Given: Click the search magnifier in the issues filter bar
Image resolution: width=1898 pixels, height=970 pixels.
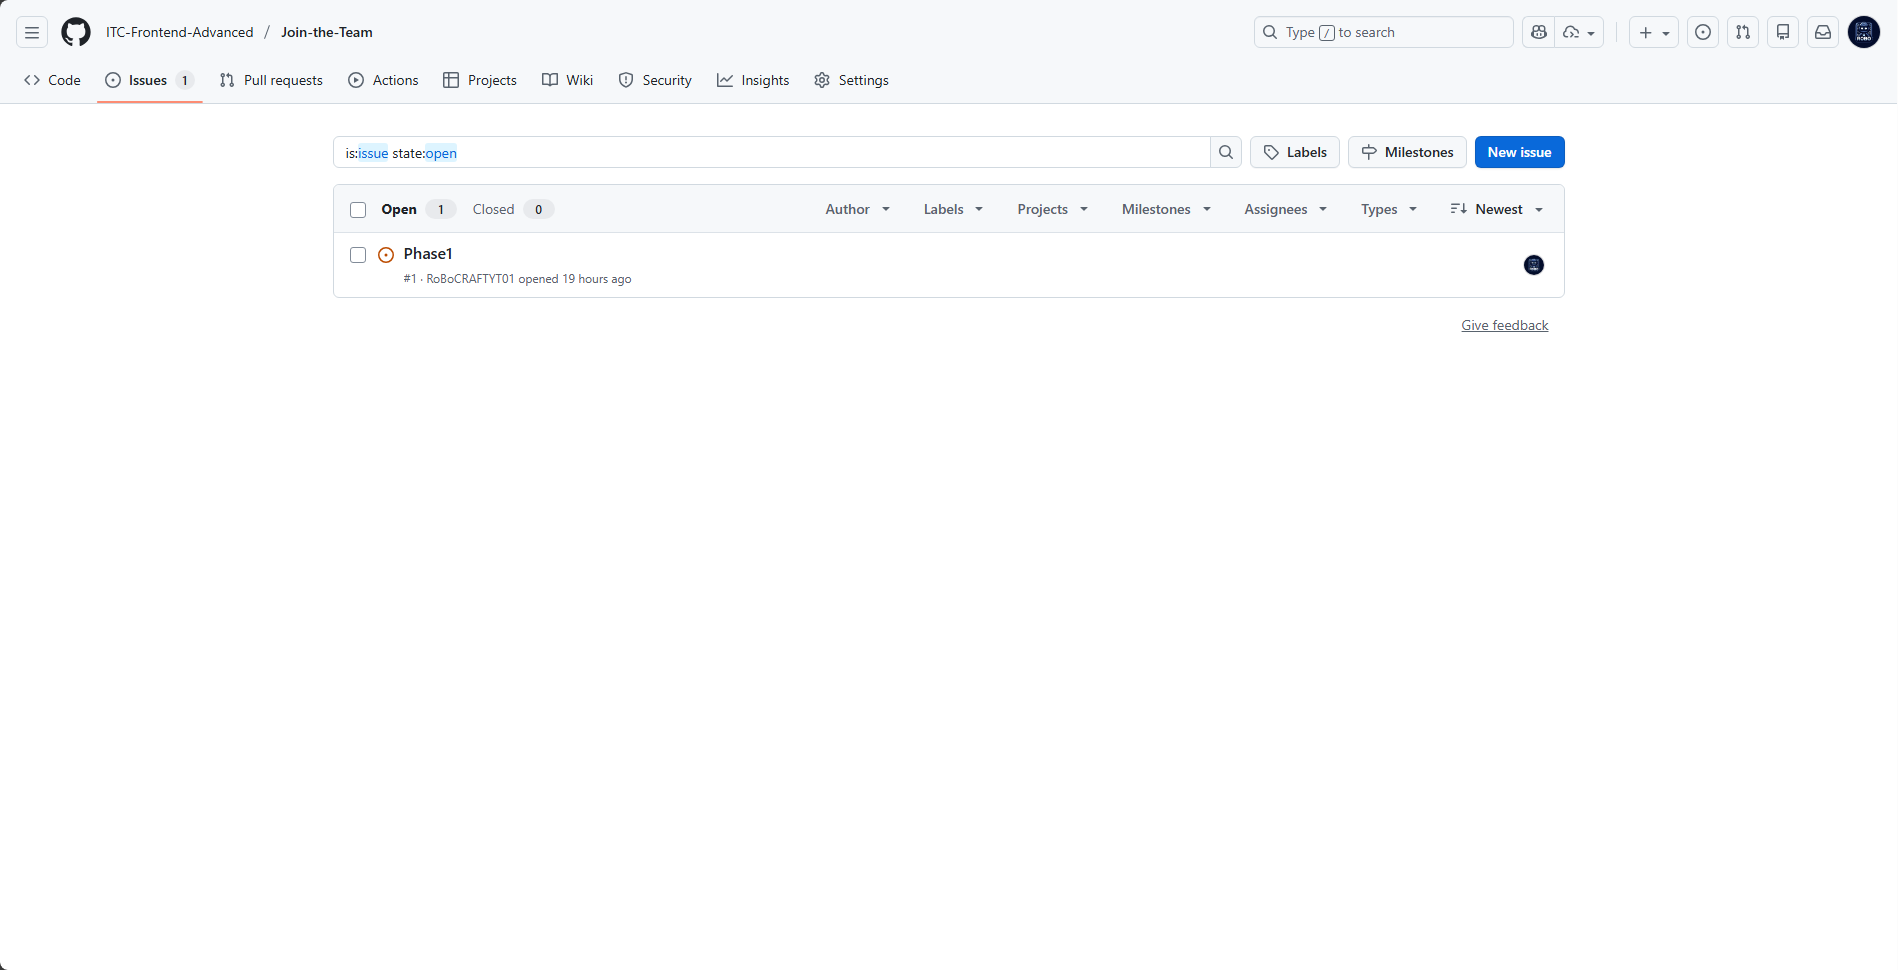Looking at the screenshot, I should pyautogui.click(x=1225, y=152).
